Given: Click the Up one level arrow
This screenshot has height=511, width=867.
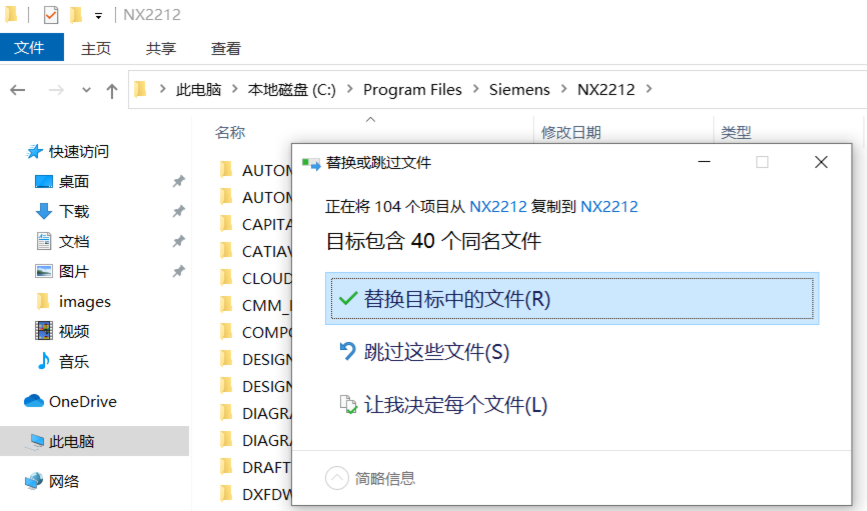Looking at the screenshot, I should (x=112, y=90).
